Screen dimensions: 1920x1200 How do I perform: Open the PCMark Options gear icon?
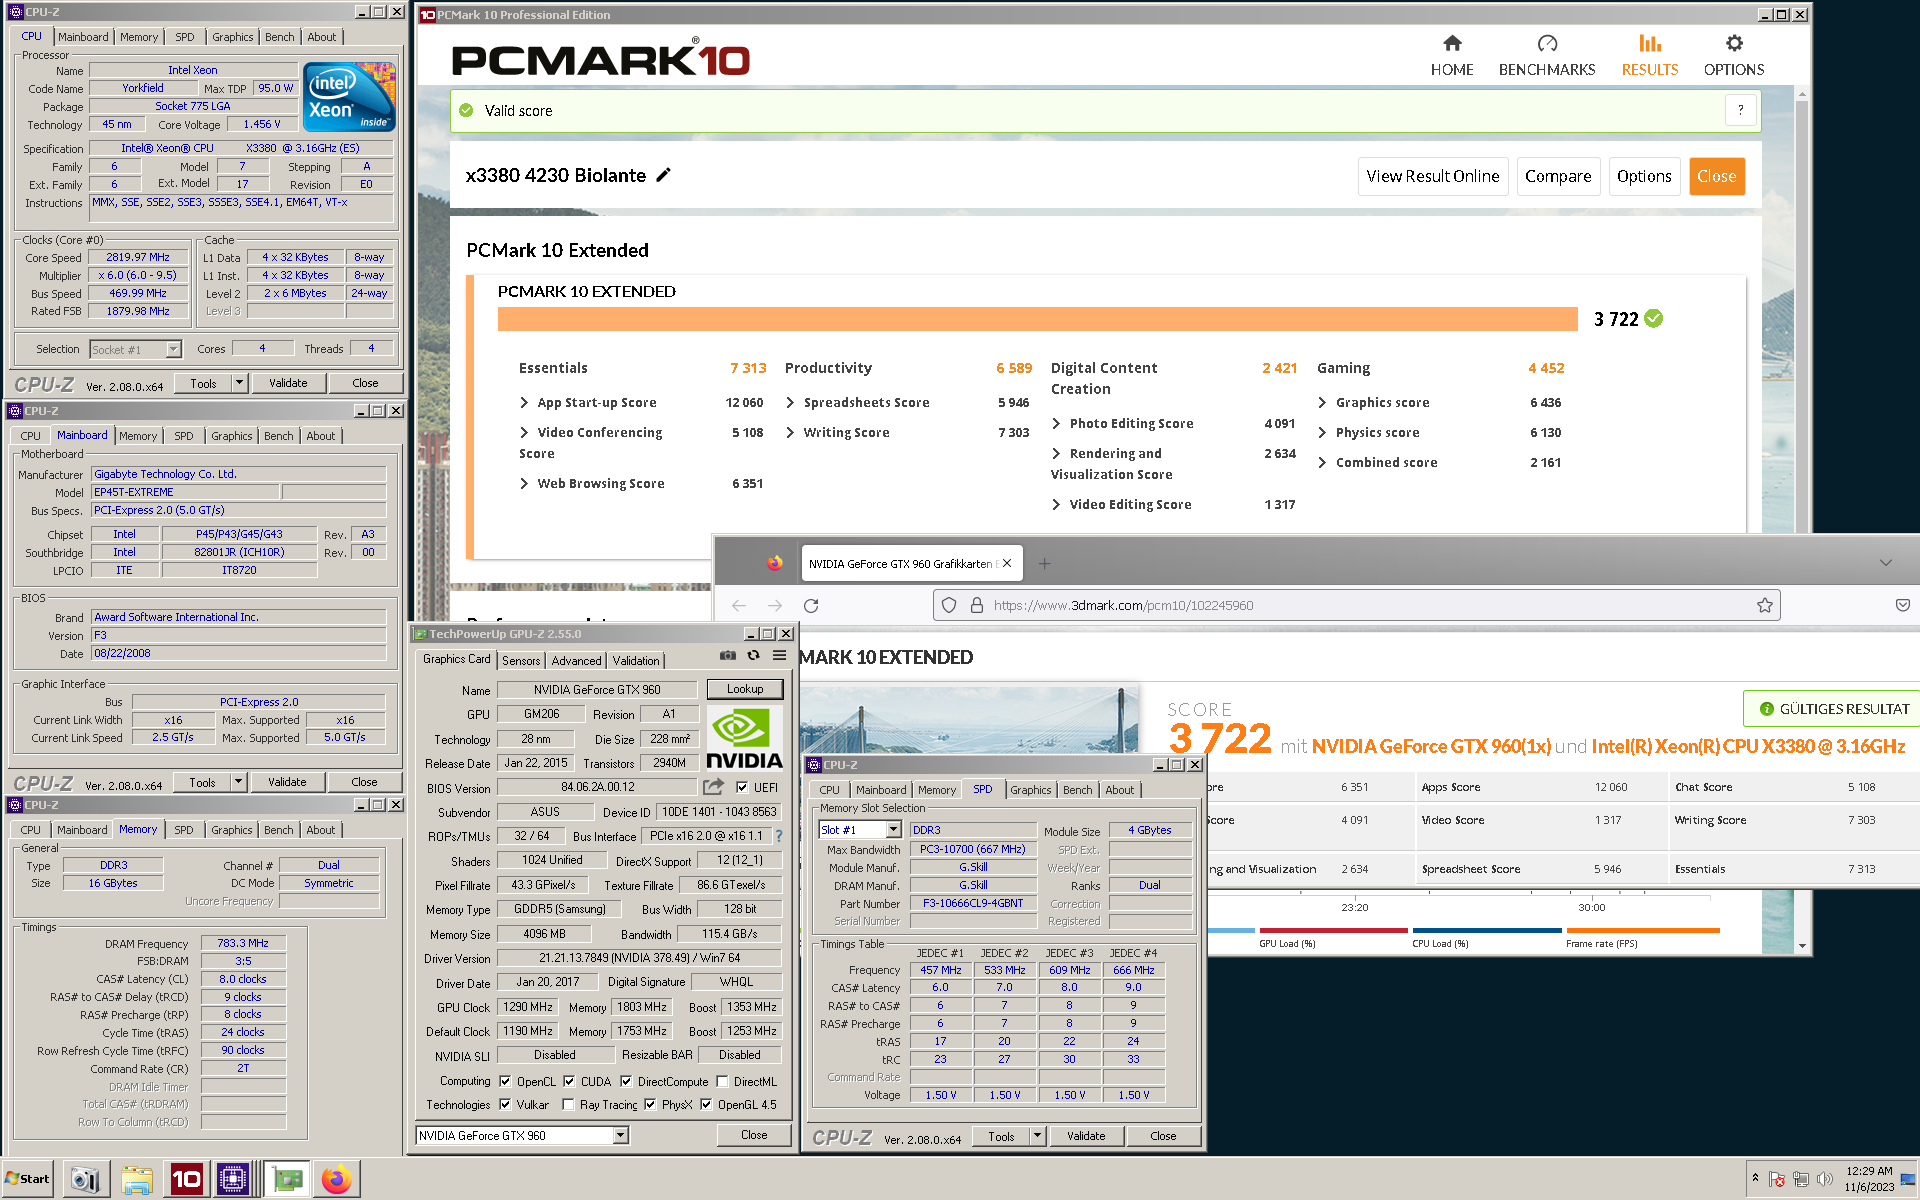[1734, 43]
